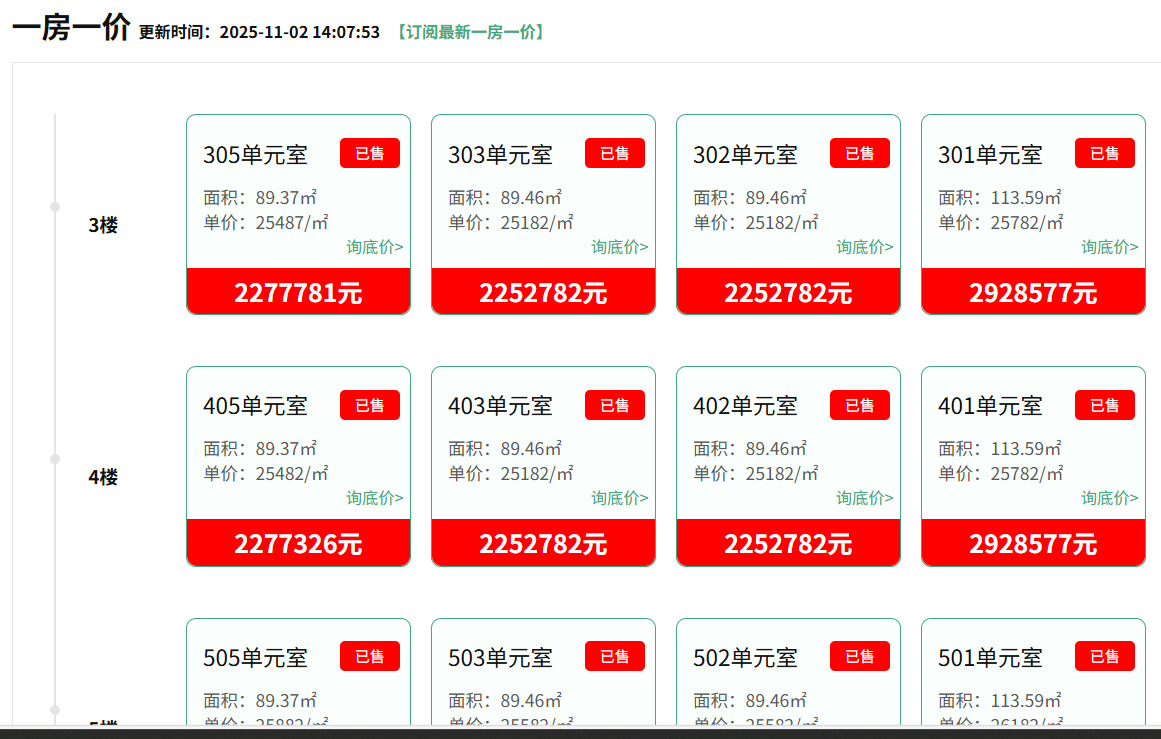The height and width of the screenshot is (739, 1161).
Task: Select the 已售 tag on unit 503
Action: point(614,656)
